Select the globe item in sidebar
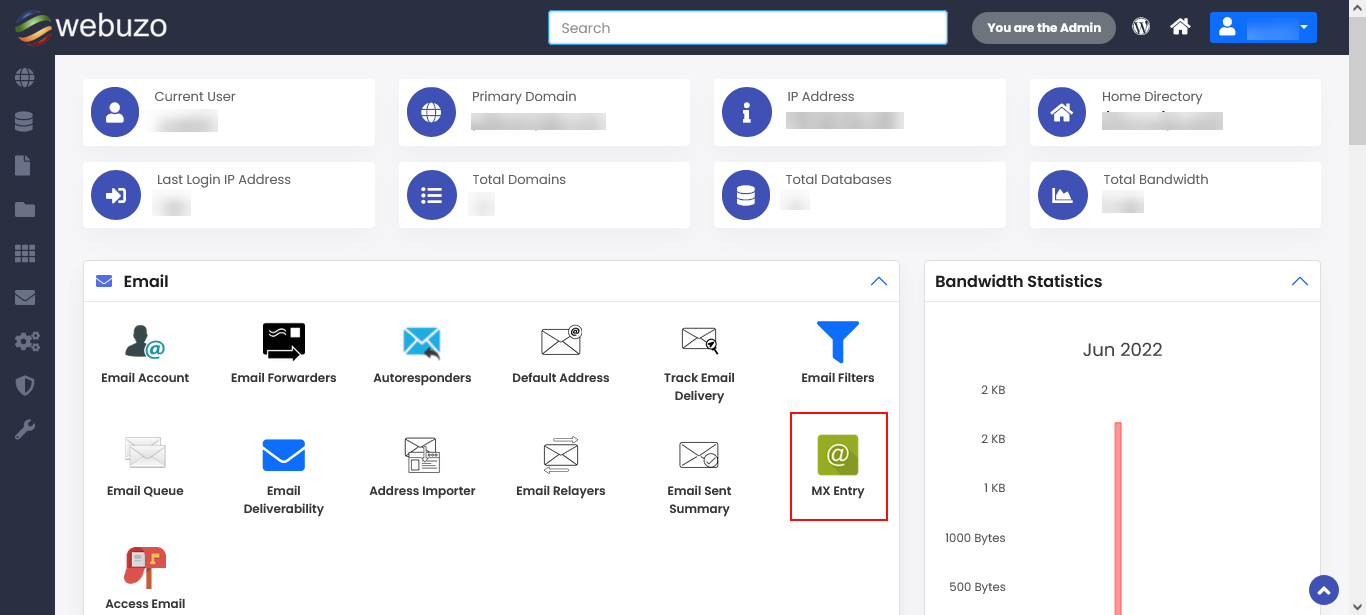 pyautogui.click(x=25, y=77)
